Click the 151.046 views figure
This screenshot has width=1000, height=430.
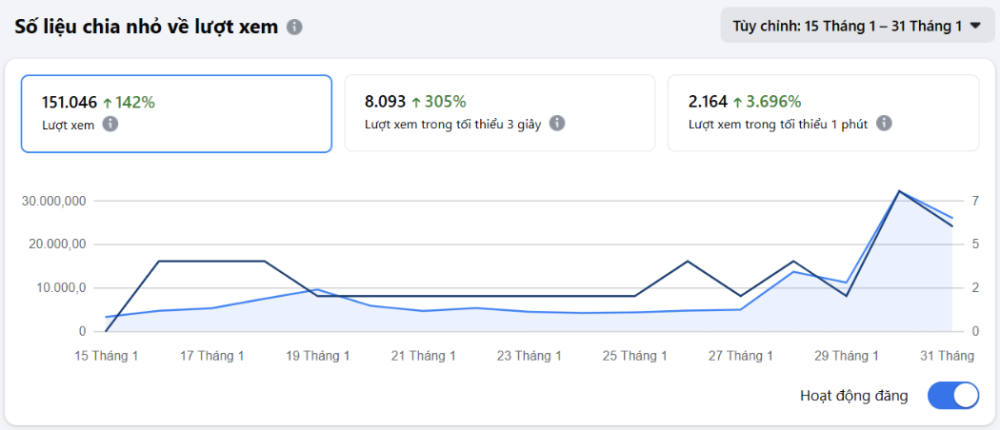click(69, 102)
